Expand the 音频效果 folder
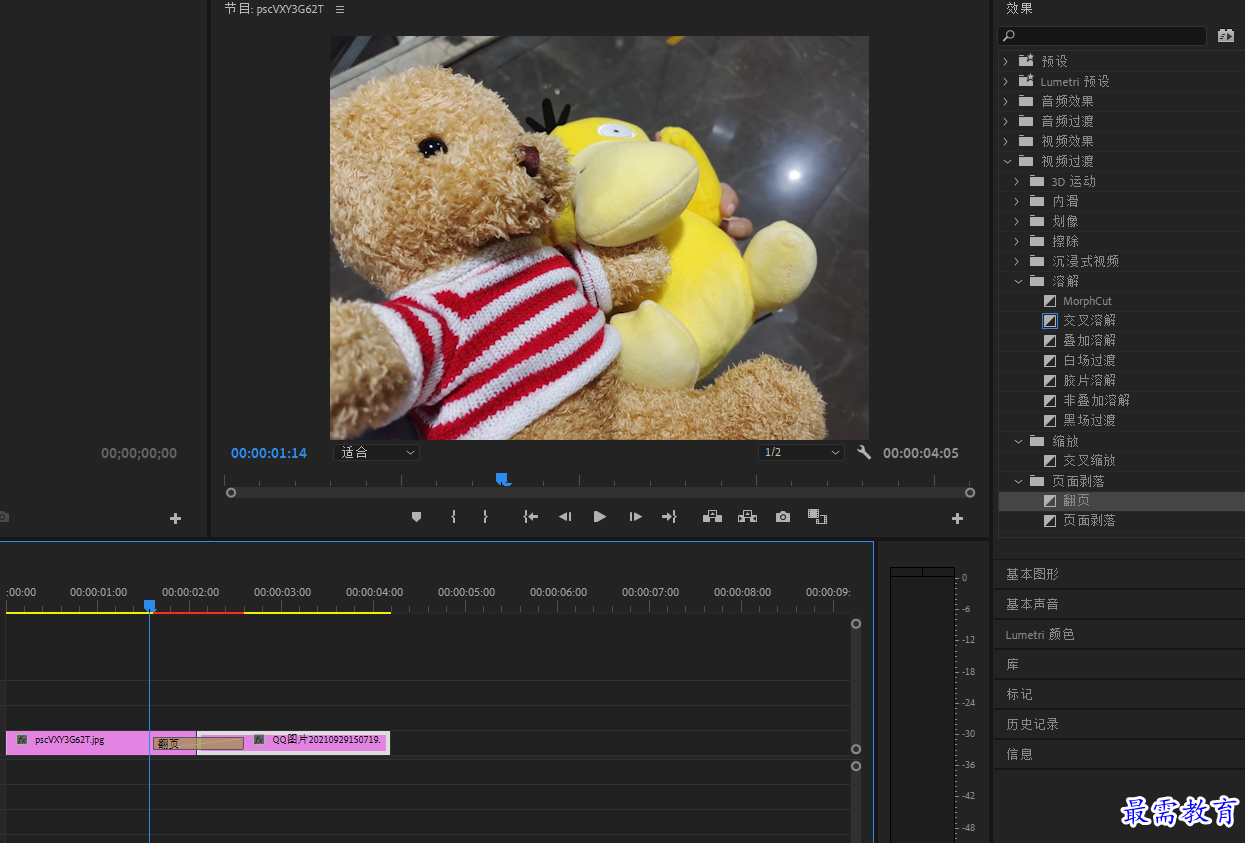The image size is (1245, 843). point(1006,101)
